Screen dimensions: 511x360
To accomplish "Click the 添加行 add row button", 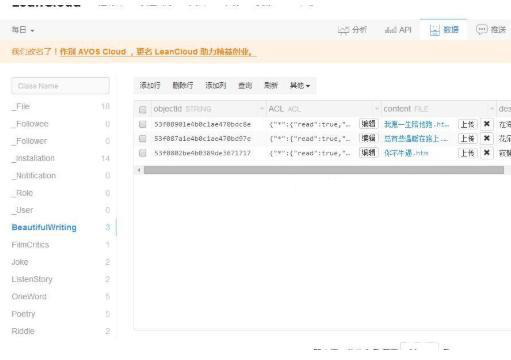I will pos(150,86).
